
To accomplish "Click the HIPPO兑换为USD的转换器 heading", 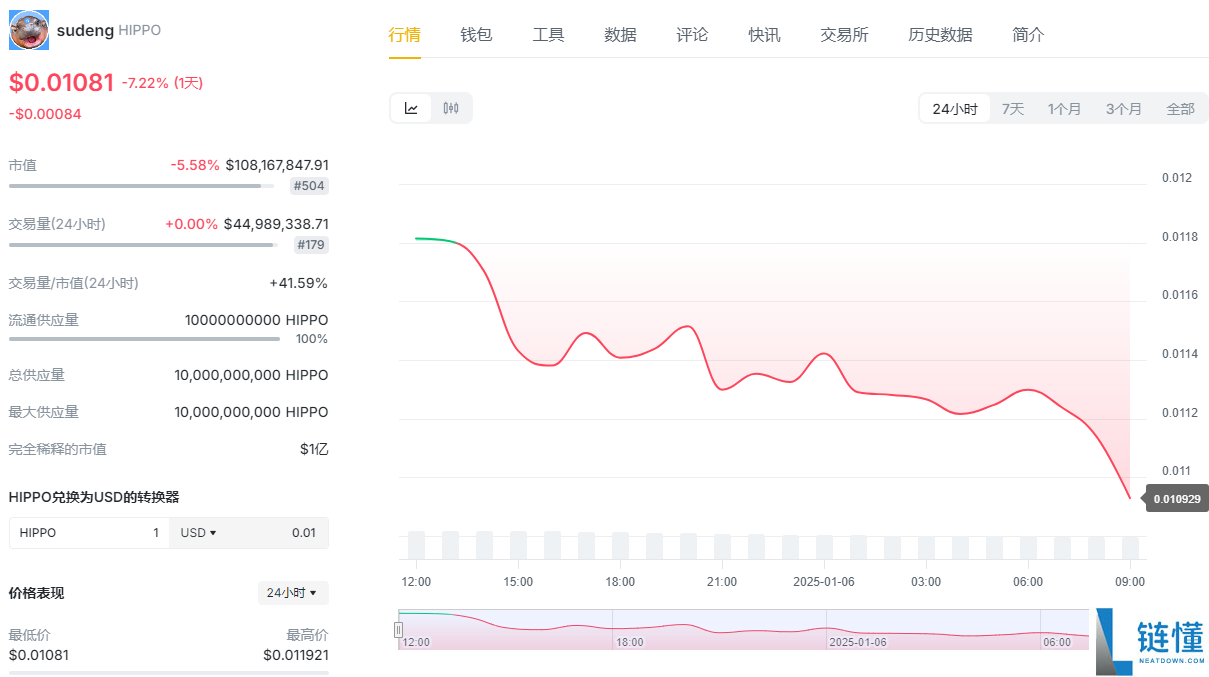I will (94, 497).
